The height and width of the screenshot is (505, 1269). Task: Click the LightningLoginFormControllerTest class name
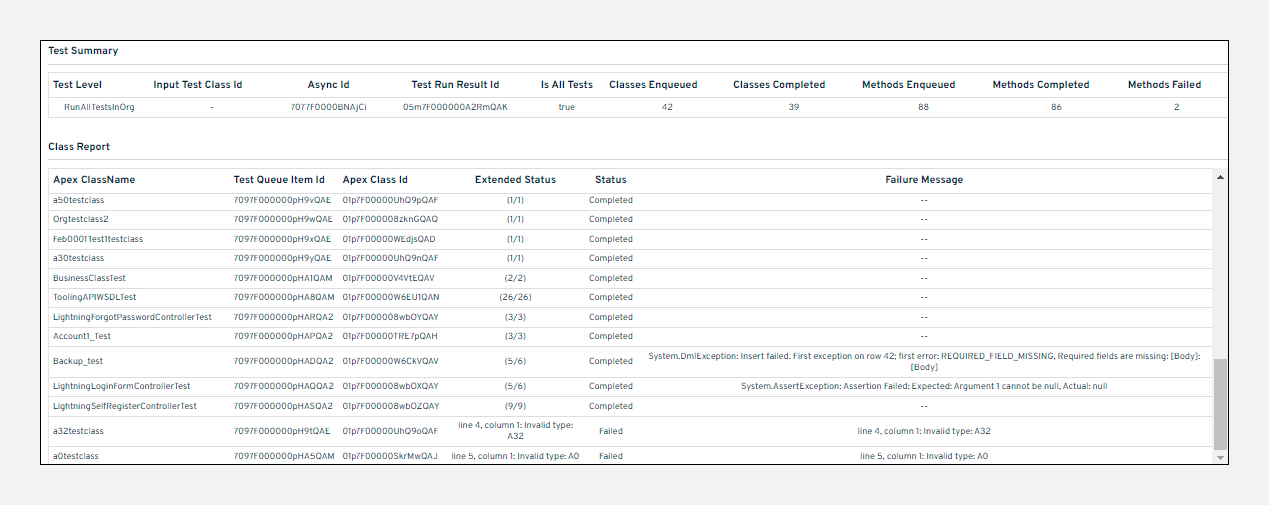122,386
